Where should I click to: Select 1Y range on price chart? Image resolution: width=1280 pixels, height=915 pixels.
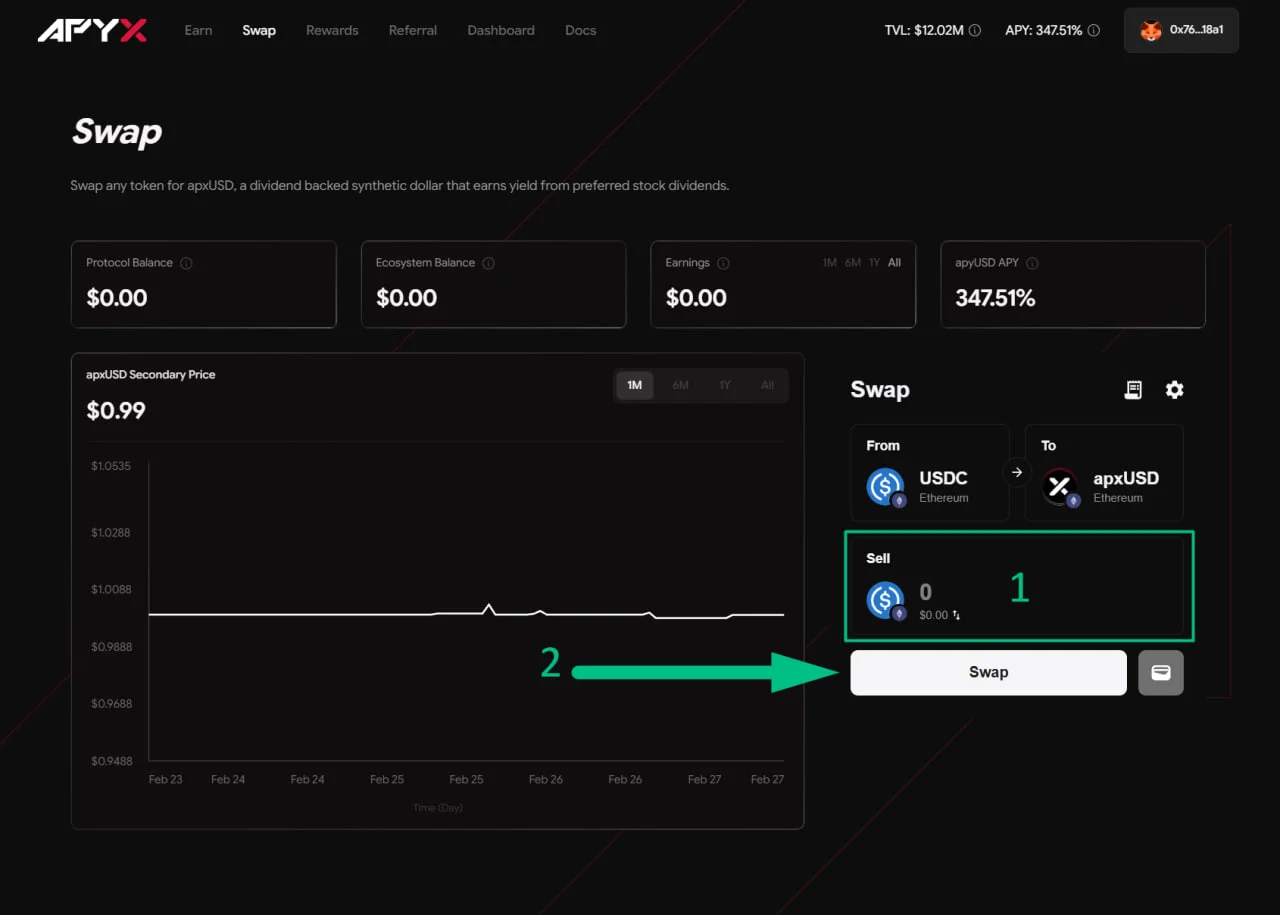pyautogui.click(x=724, y=385)
